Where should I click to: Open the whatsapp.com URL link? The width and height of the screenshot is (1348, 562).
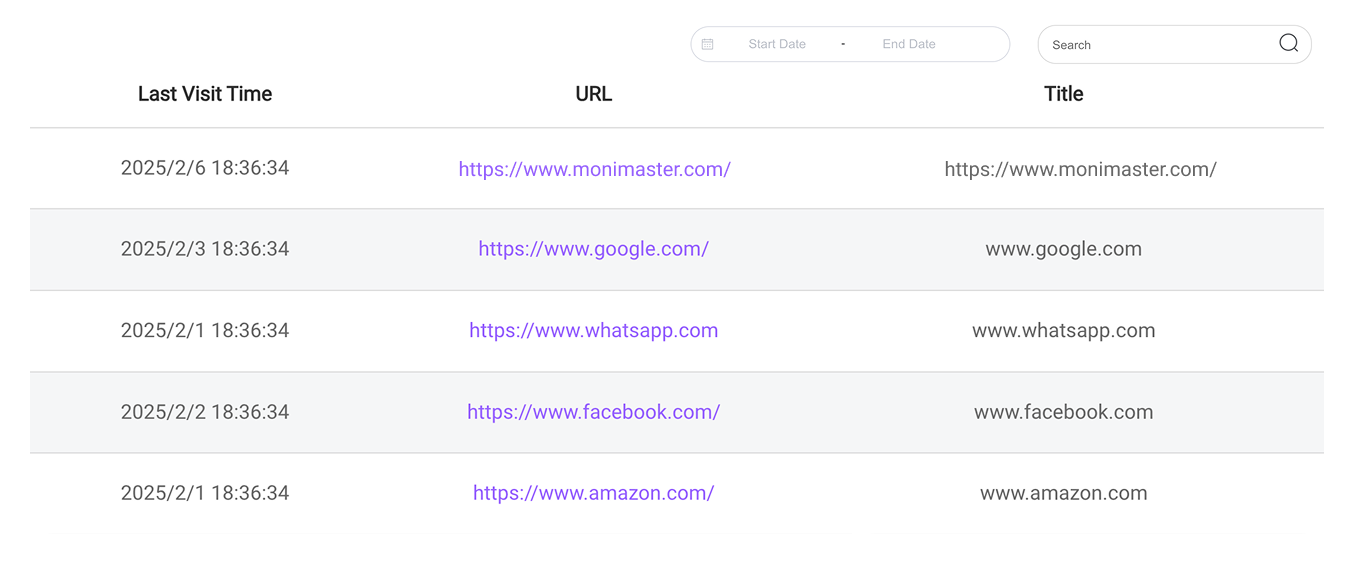(593, 330)
